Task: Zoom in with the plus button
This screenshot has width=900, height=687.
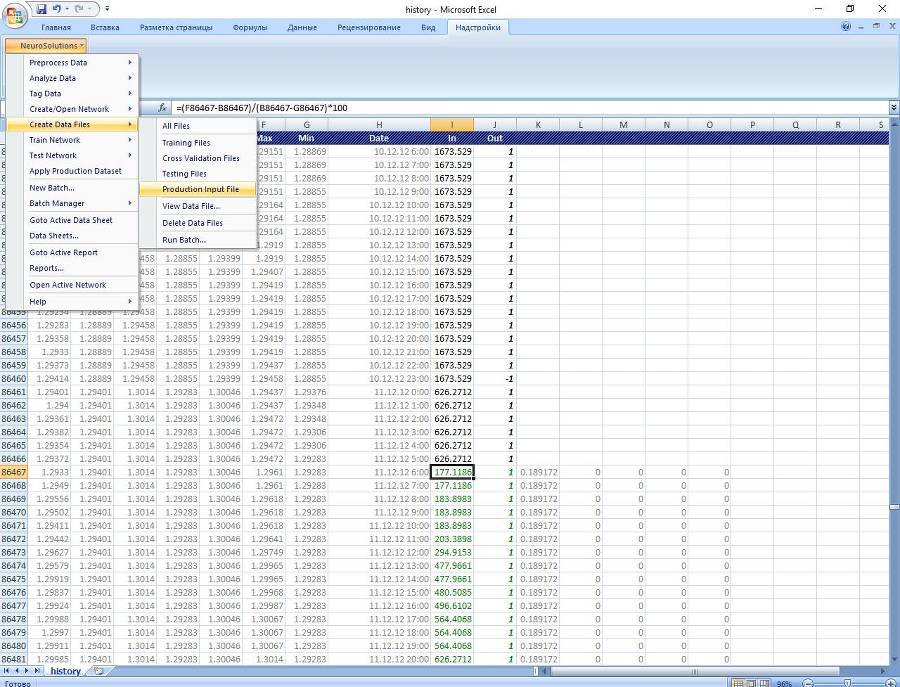Action: click(x=891, y=683)
